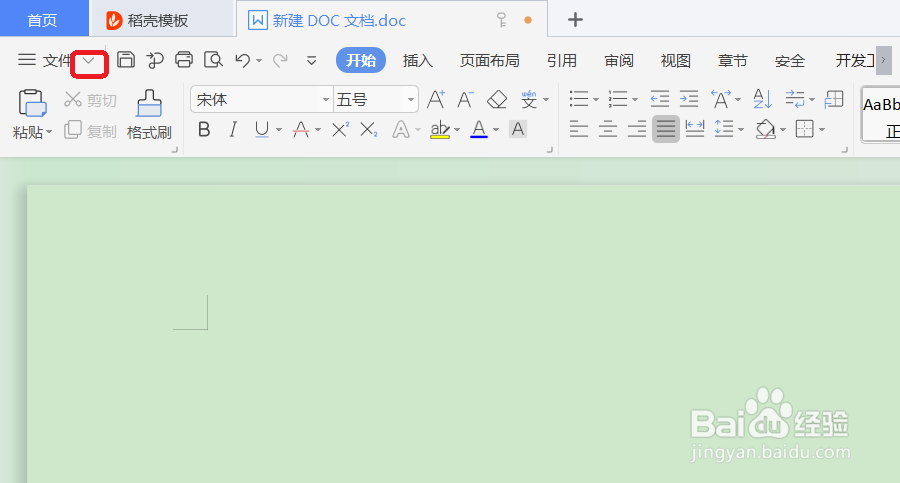Click in the blank document page area
900x483 pixels.
[x=463, y=333]
